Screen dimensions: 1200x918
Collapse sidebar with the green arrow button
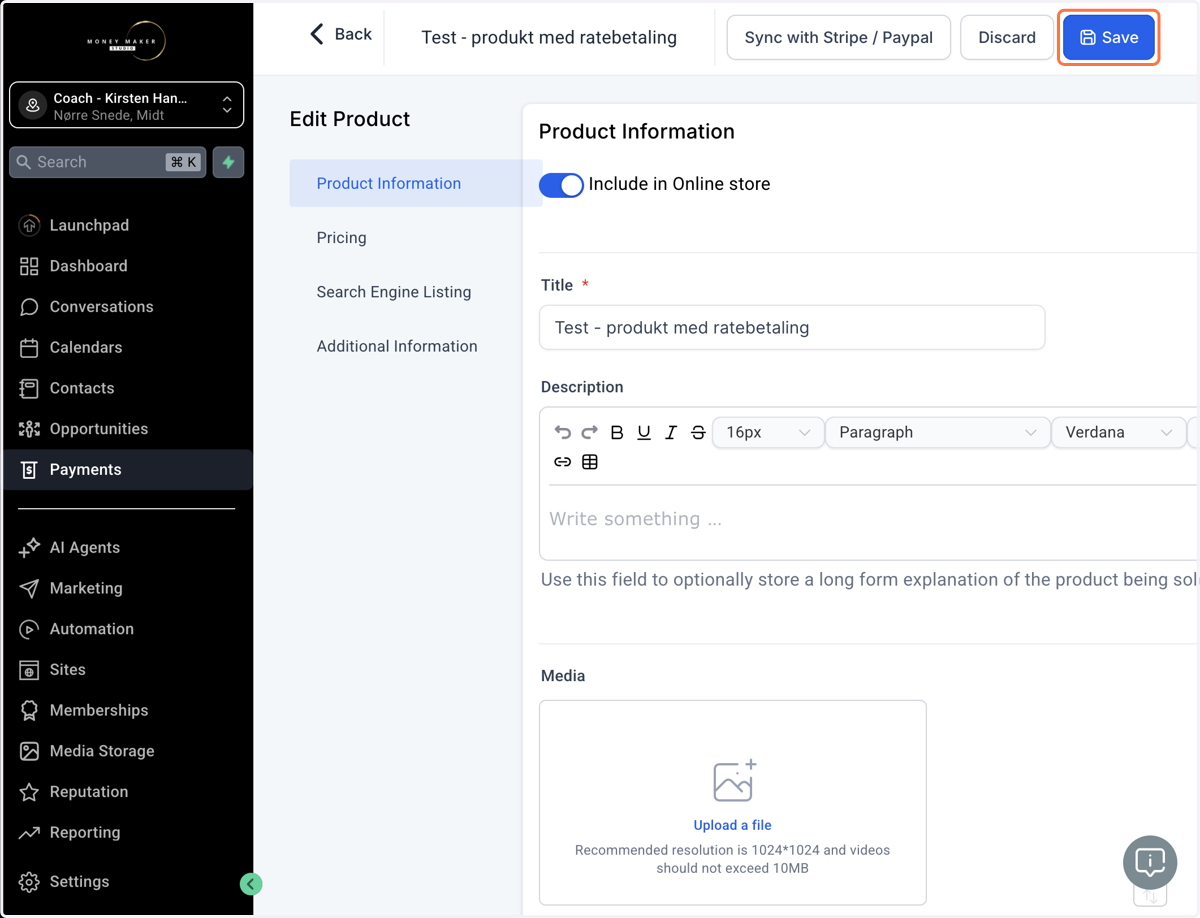[251, 884]
